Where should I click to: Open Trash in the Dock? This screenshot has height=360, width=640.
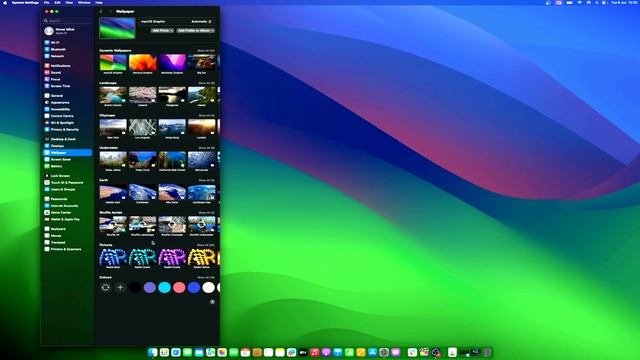point(487,352)
